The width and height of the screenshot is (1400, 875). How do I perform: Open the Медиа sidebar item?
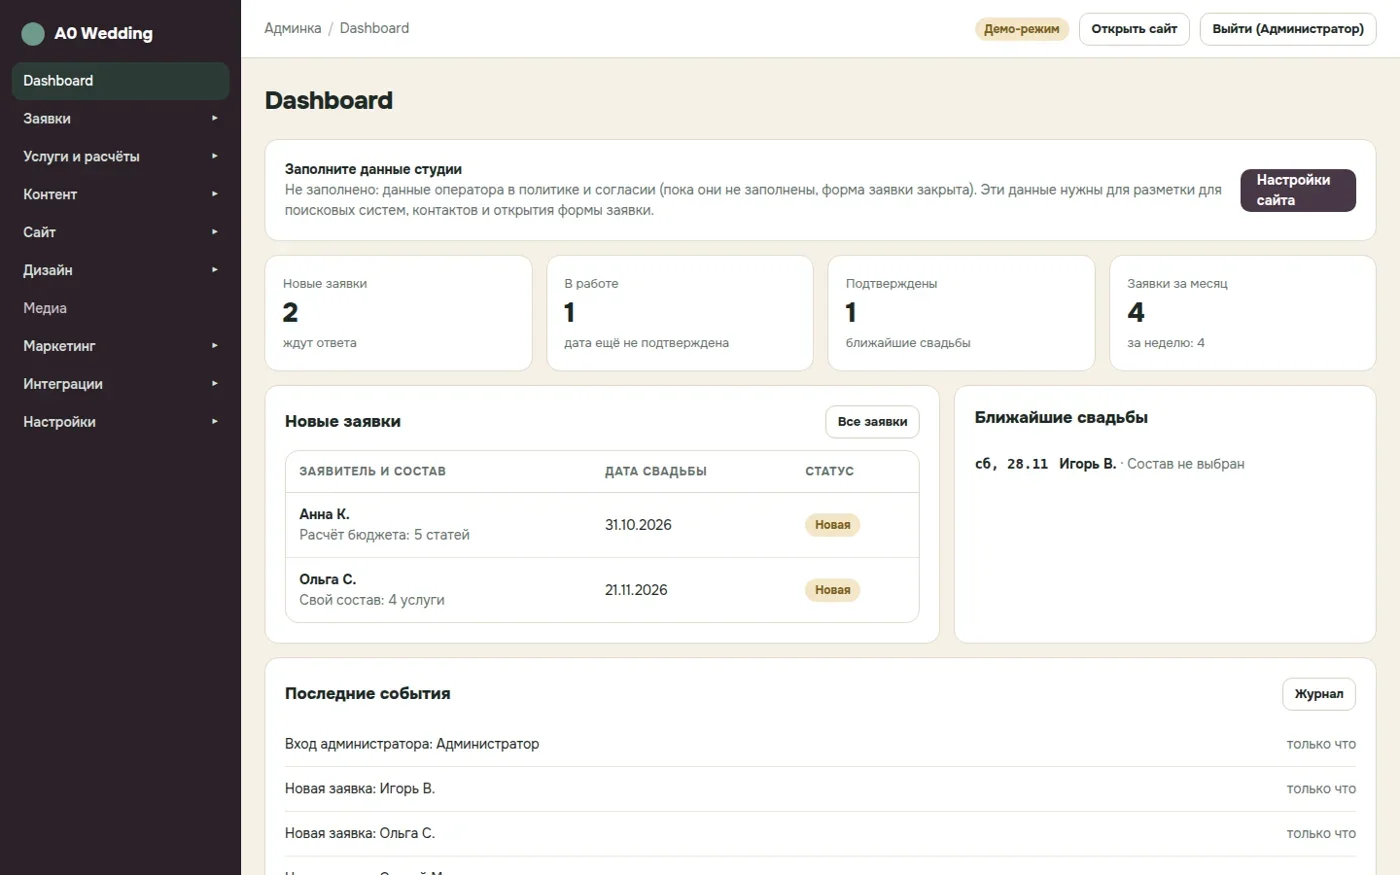click(120, 308)
